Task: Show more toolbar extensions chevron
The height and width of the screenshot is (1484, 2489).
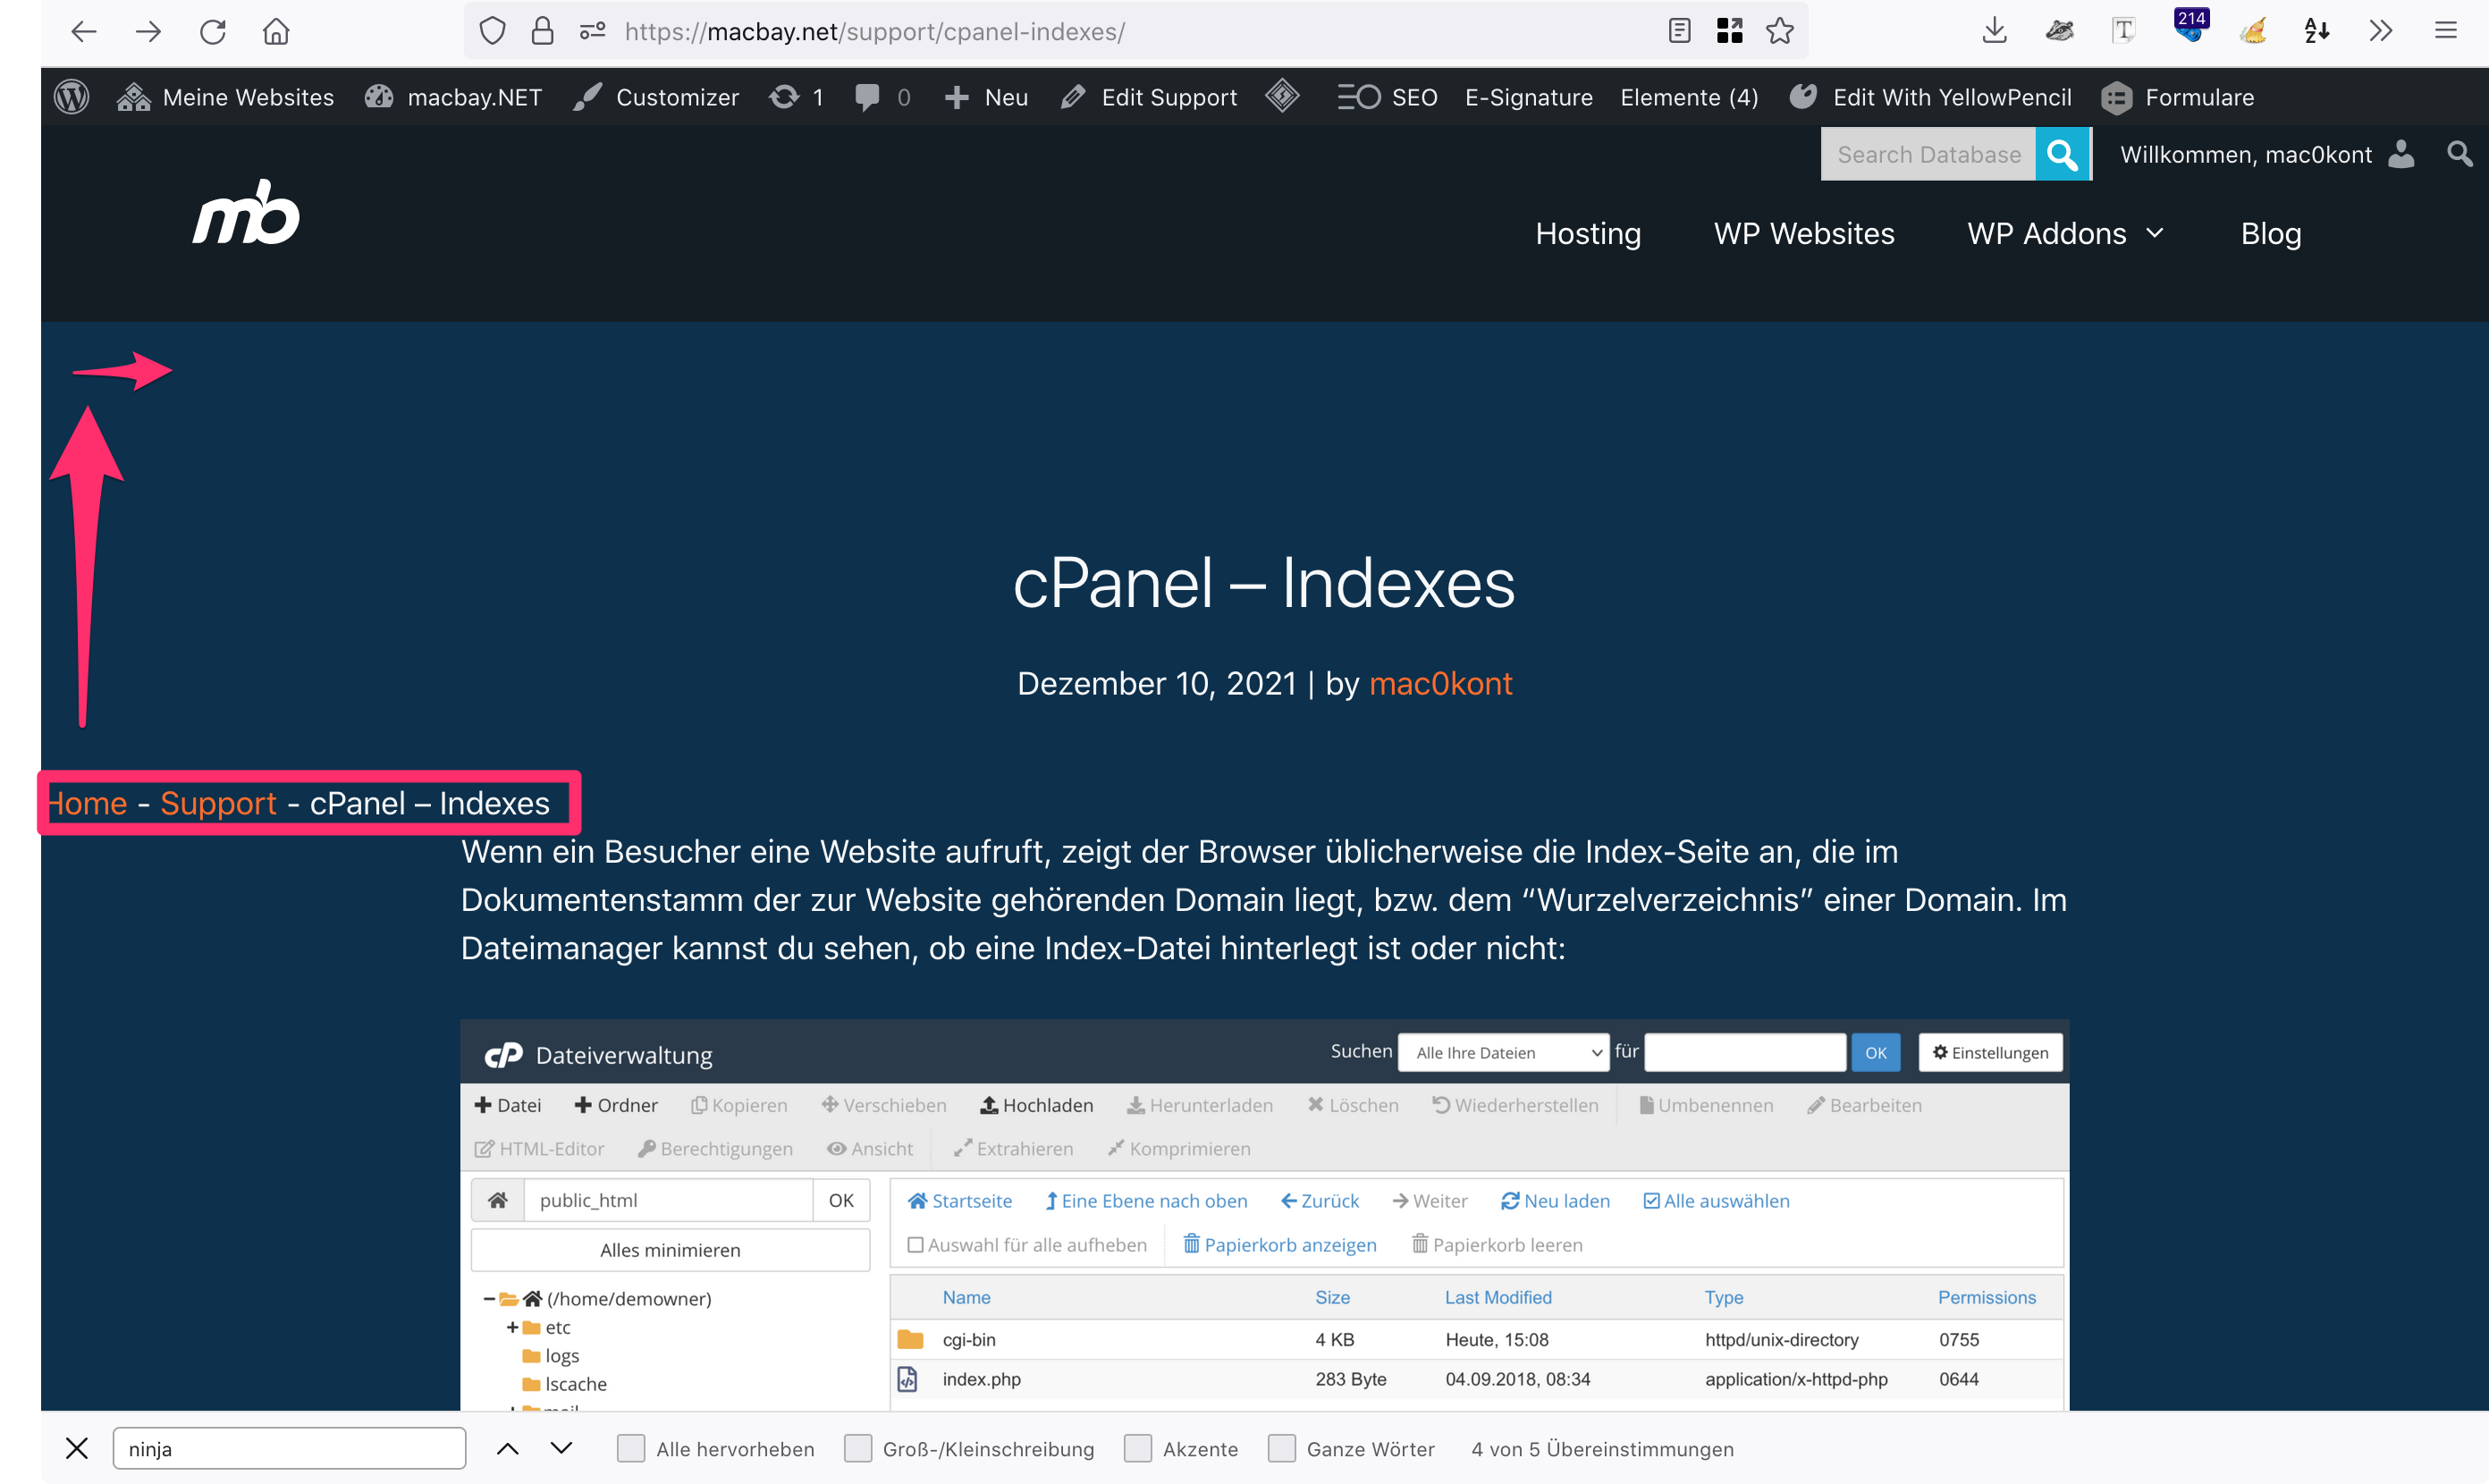Action: [2381, 31]
